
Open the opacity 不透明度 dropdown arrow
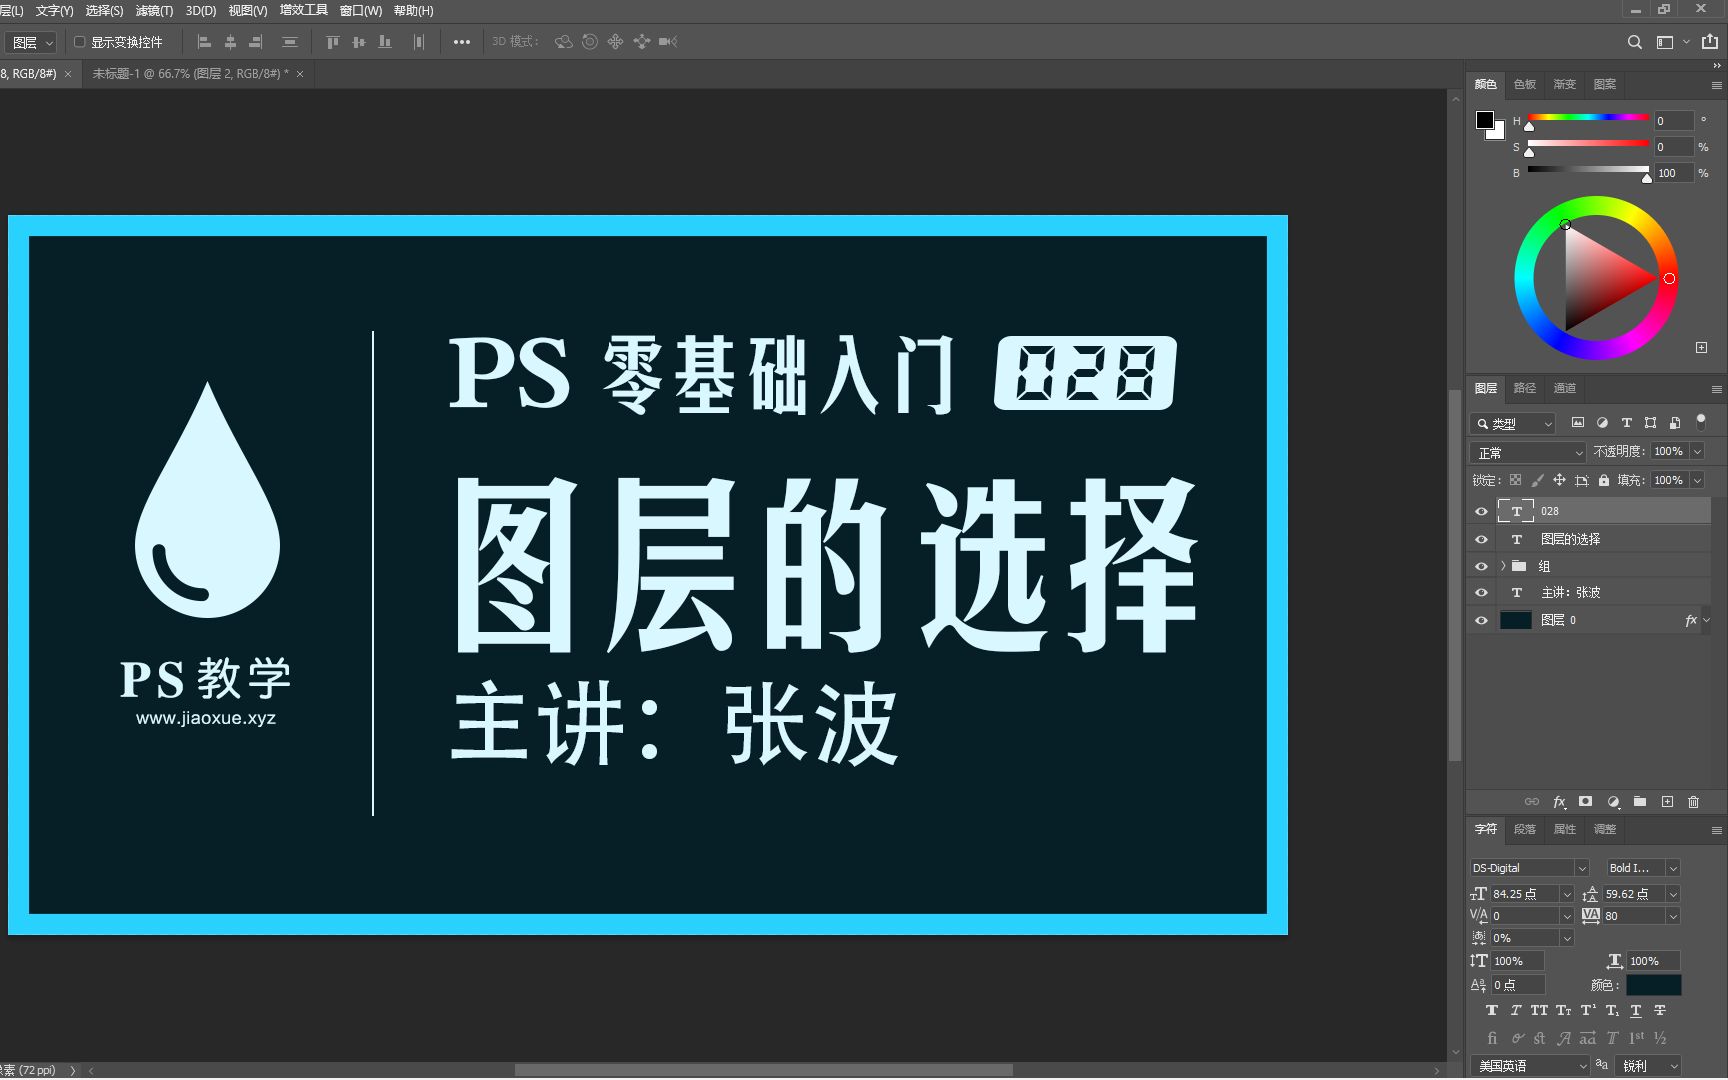coord(1697,452)
